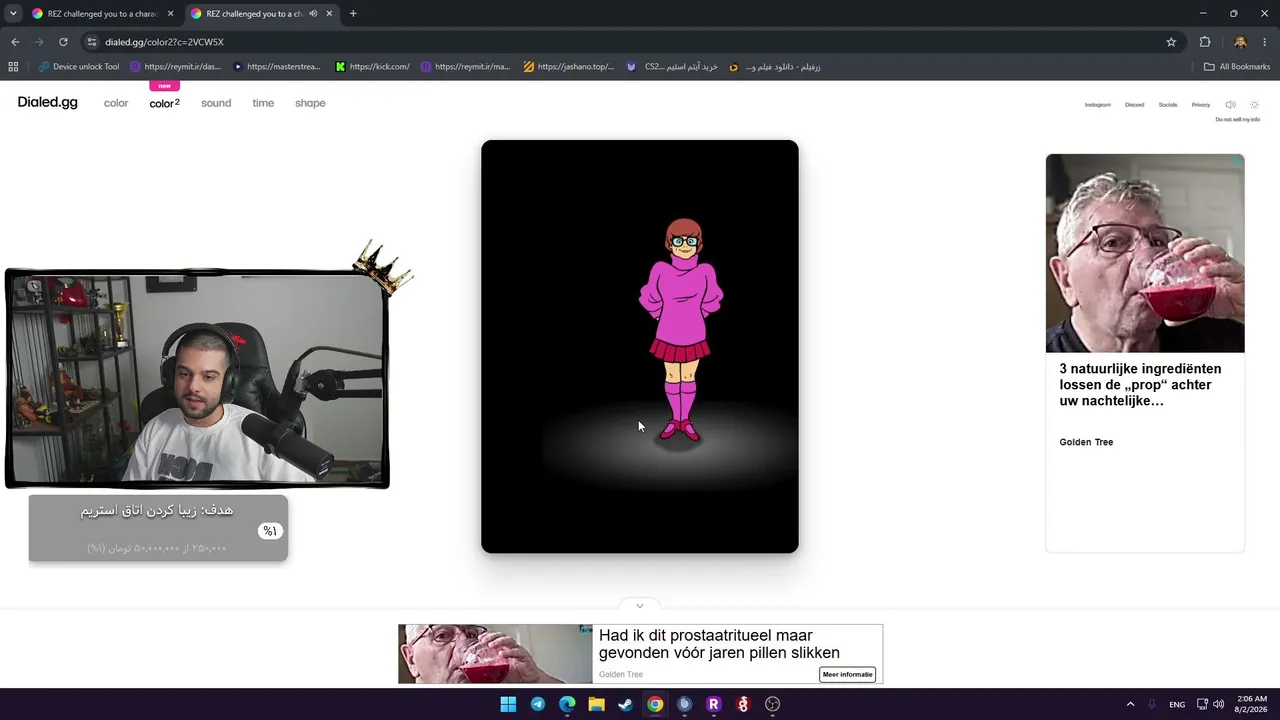
Task: Expand the chevron below the game card
Action: tap(640, 605)
